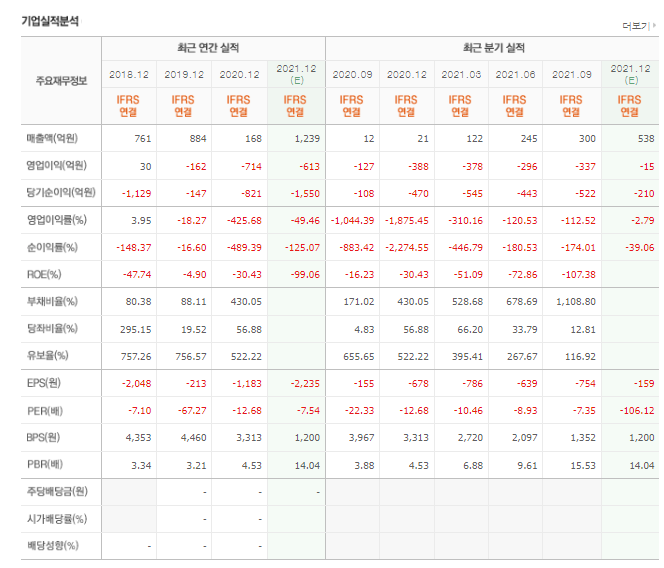Click the -67.27 PER value
The image size is (664, 568).
click(x=192, y=411)
